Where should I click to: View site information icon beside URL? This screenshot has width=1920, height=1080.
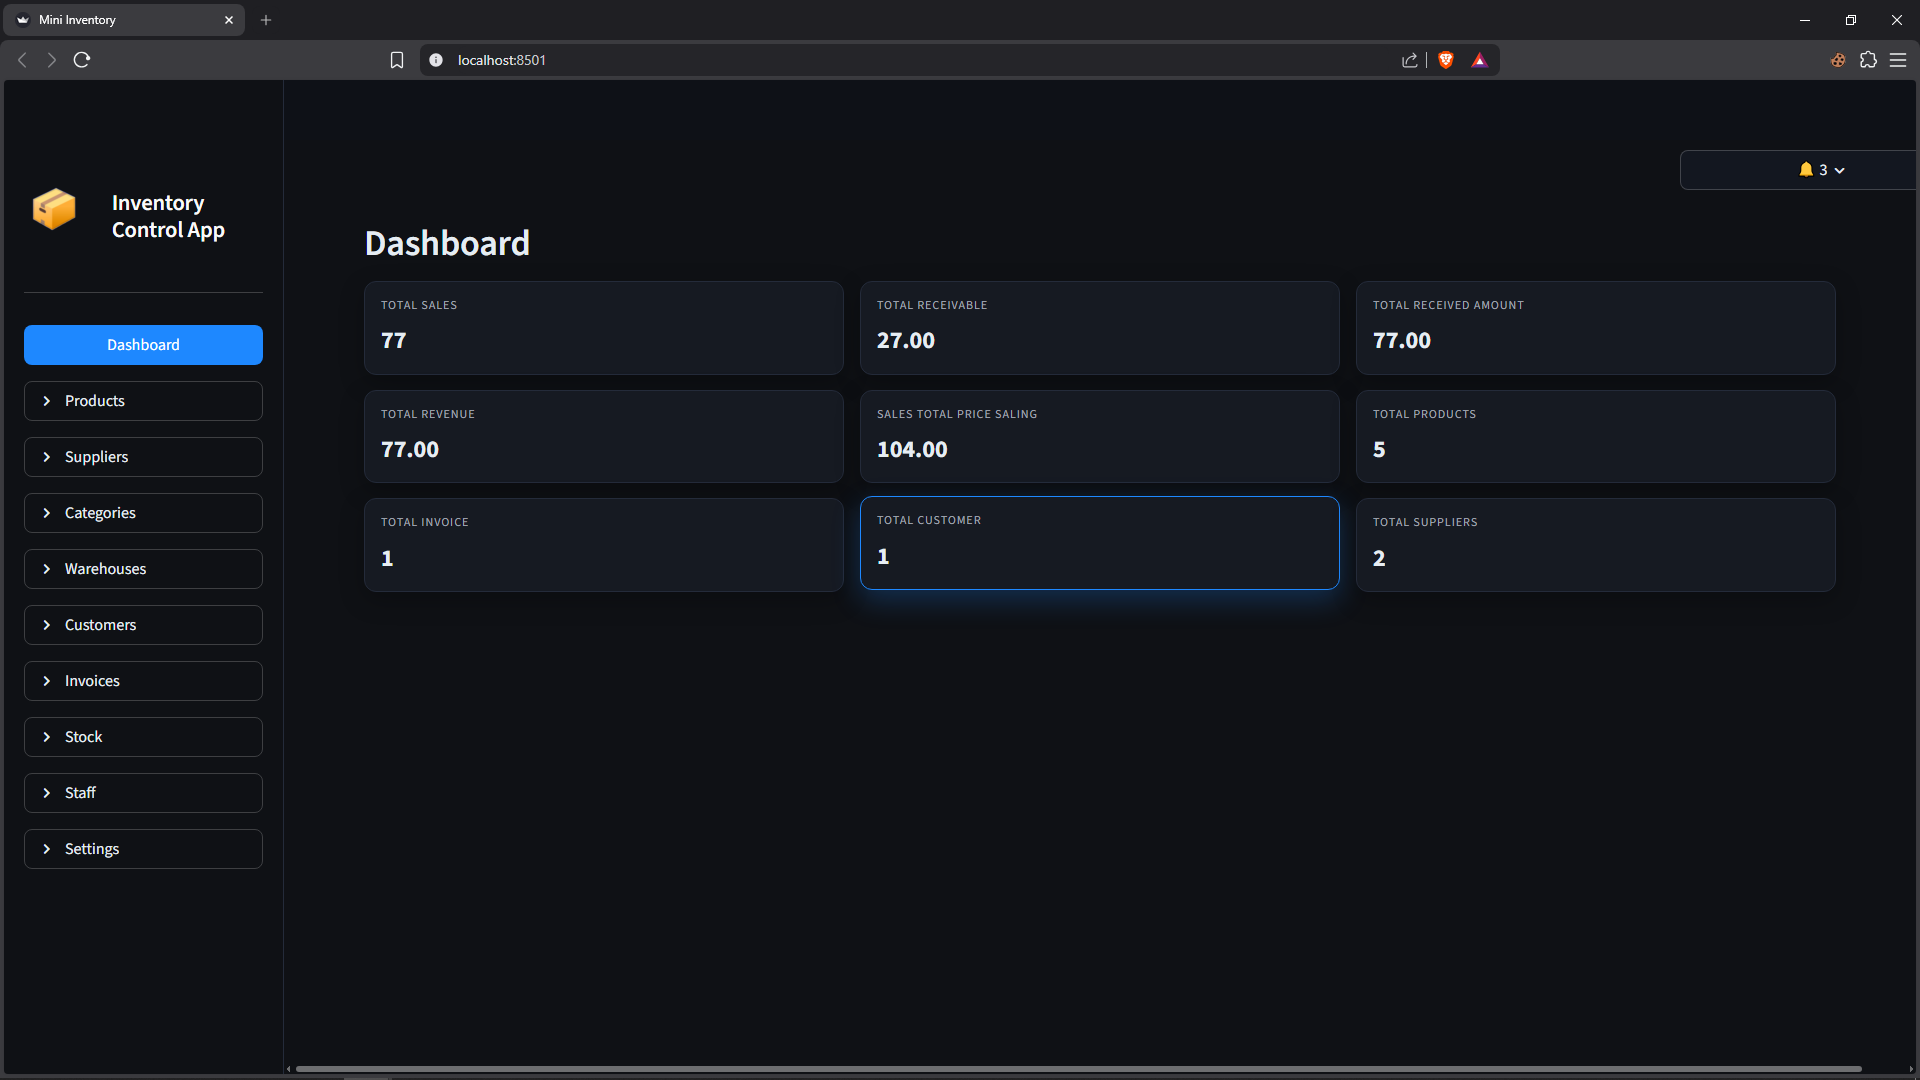[436, 60]
